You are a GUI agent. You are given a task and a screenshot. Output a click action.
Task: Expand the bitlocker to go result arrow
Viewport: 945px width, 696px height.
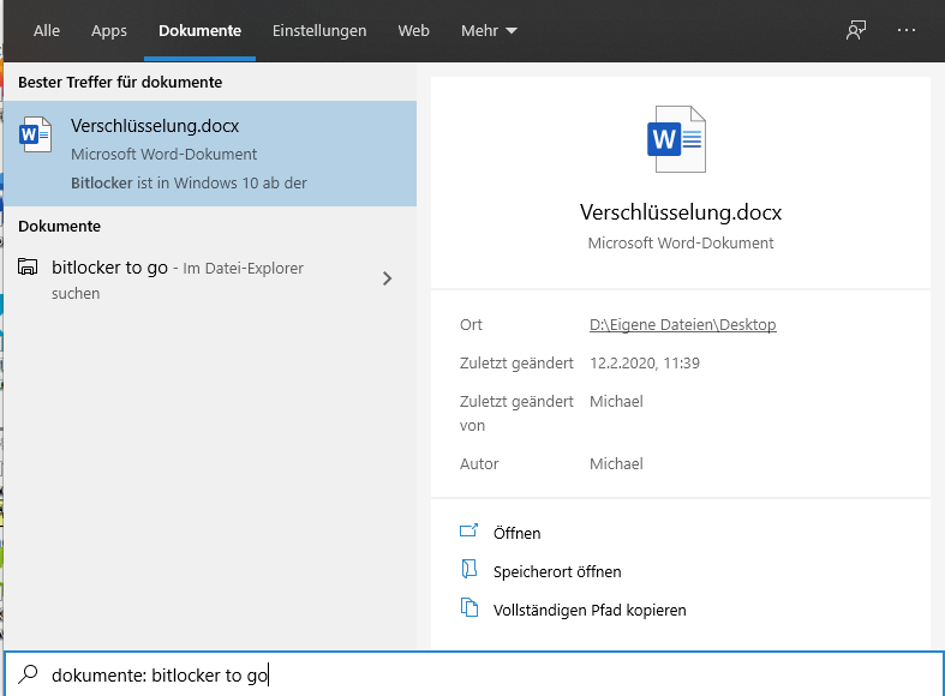(x=388, y=279)
